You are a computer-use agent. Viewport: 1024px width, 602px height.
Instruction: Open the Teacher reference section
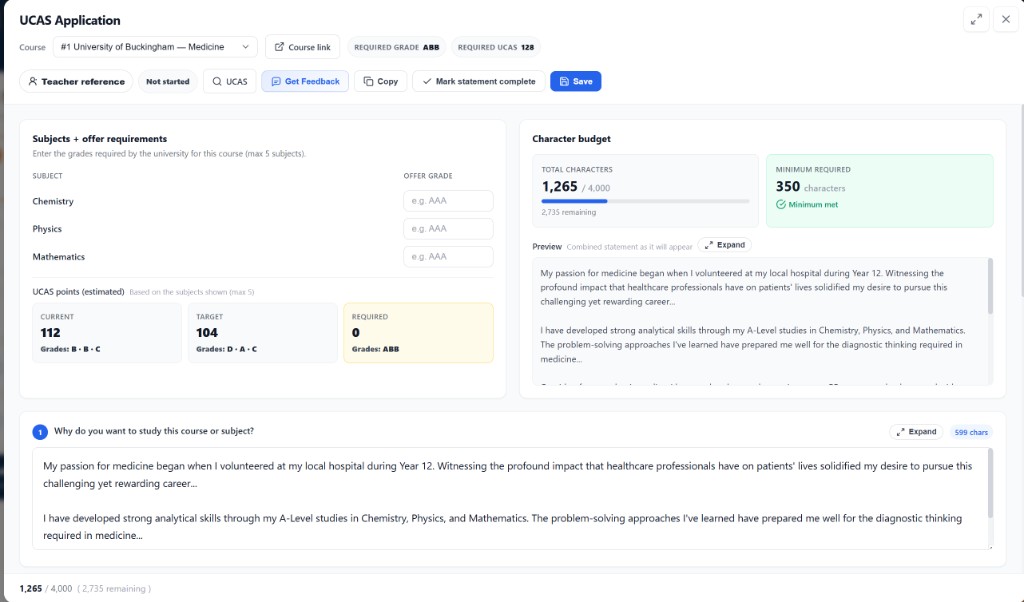pos(76,82)
